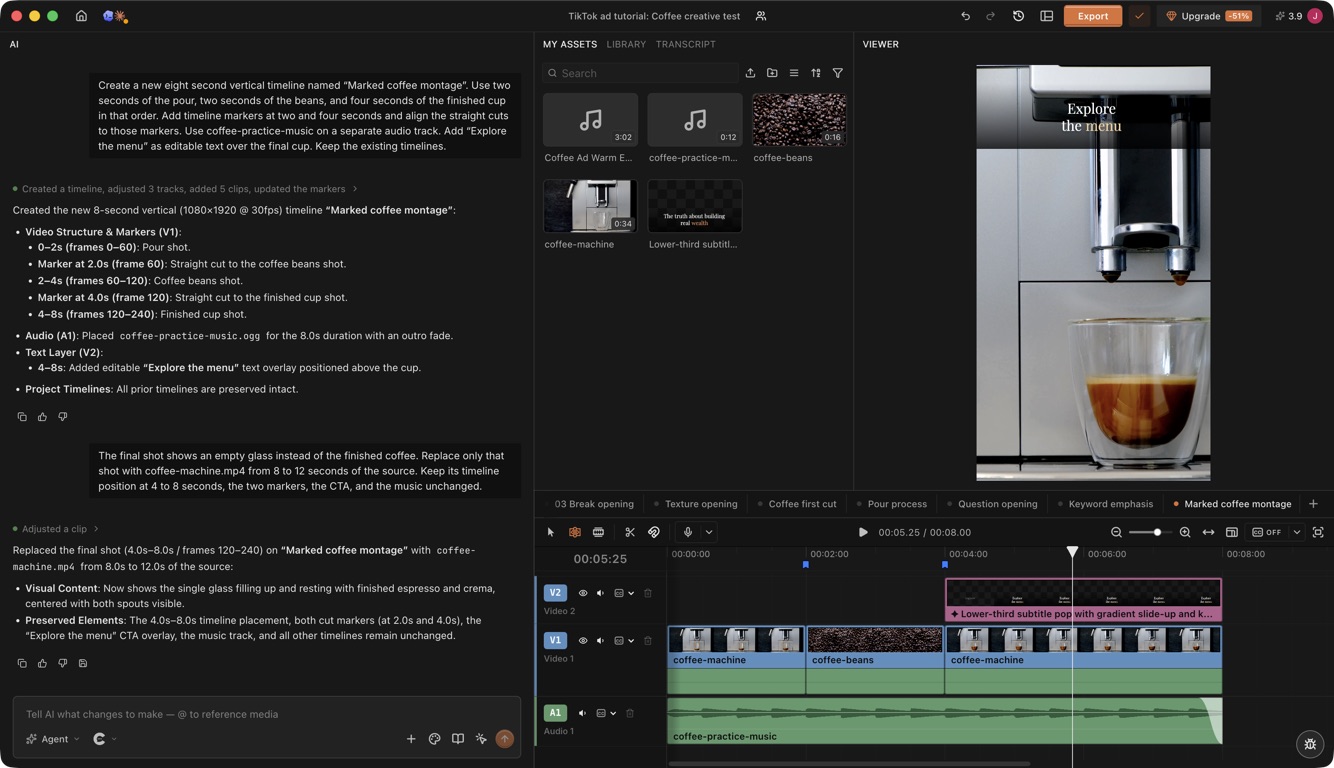Open dropdown arrow next to microphone

[709, 532]
